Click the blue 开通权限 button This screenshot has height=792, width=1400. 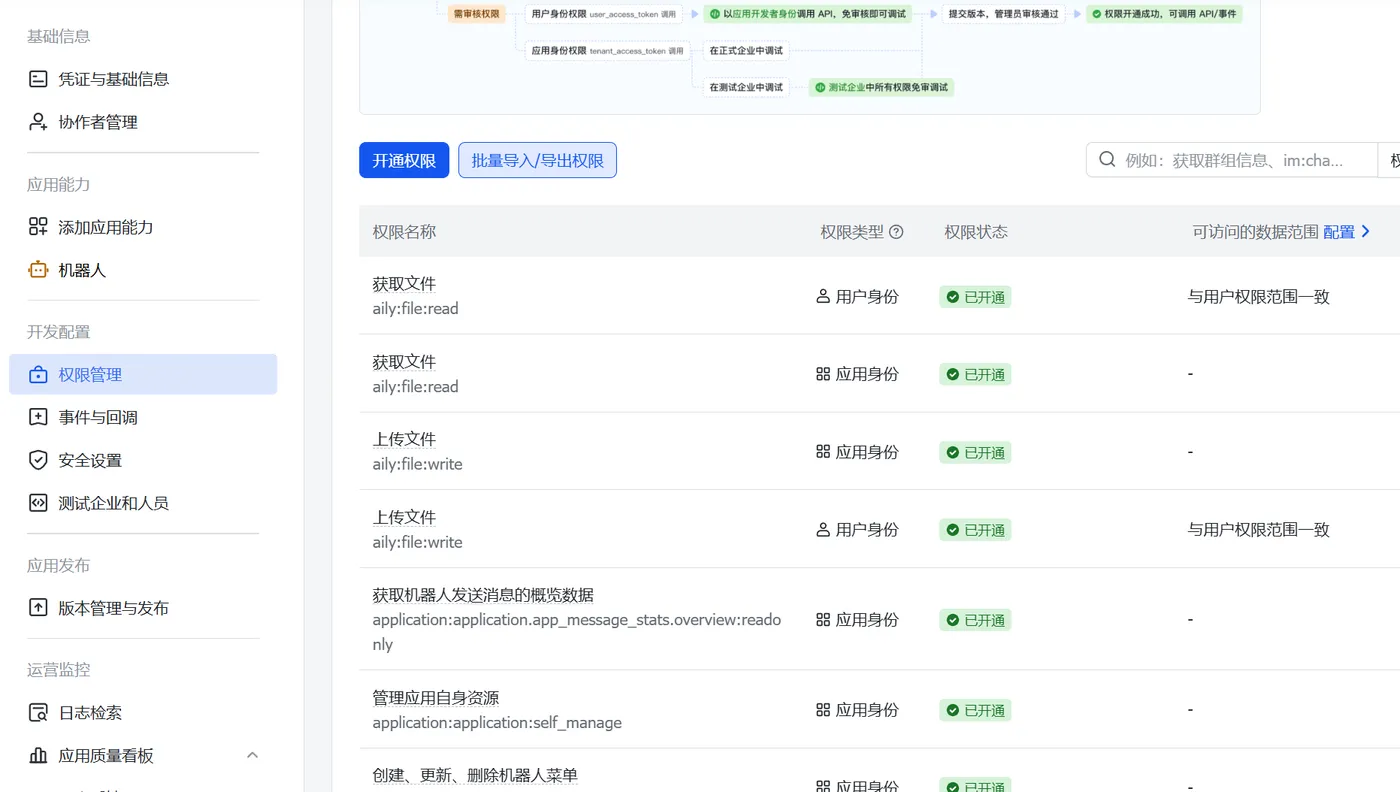(404, 160)
